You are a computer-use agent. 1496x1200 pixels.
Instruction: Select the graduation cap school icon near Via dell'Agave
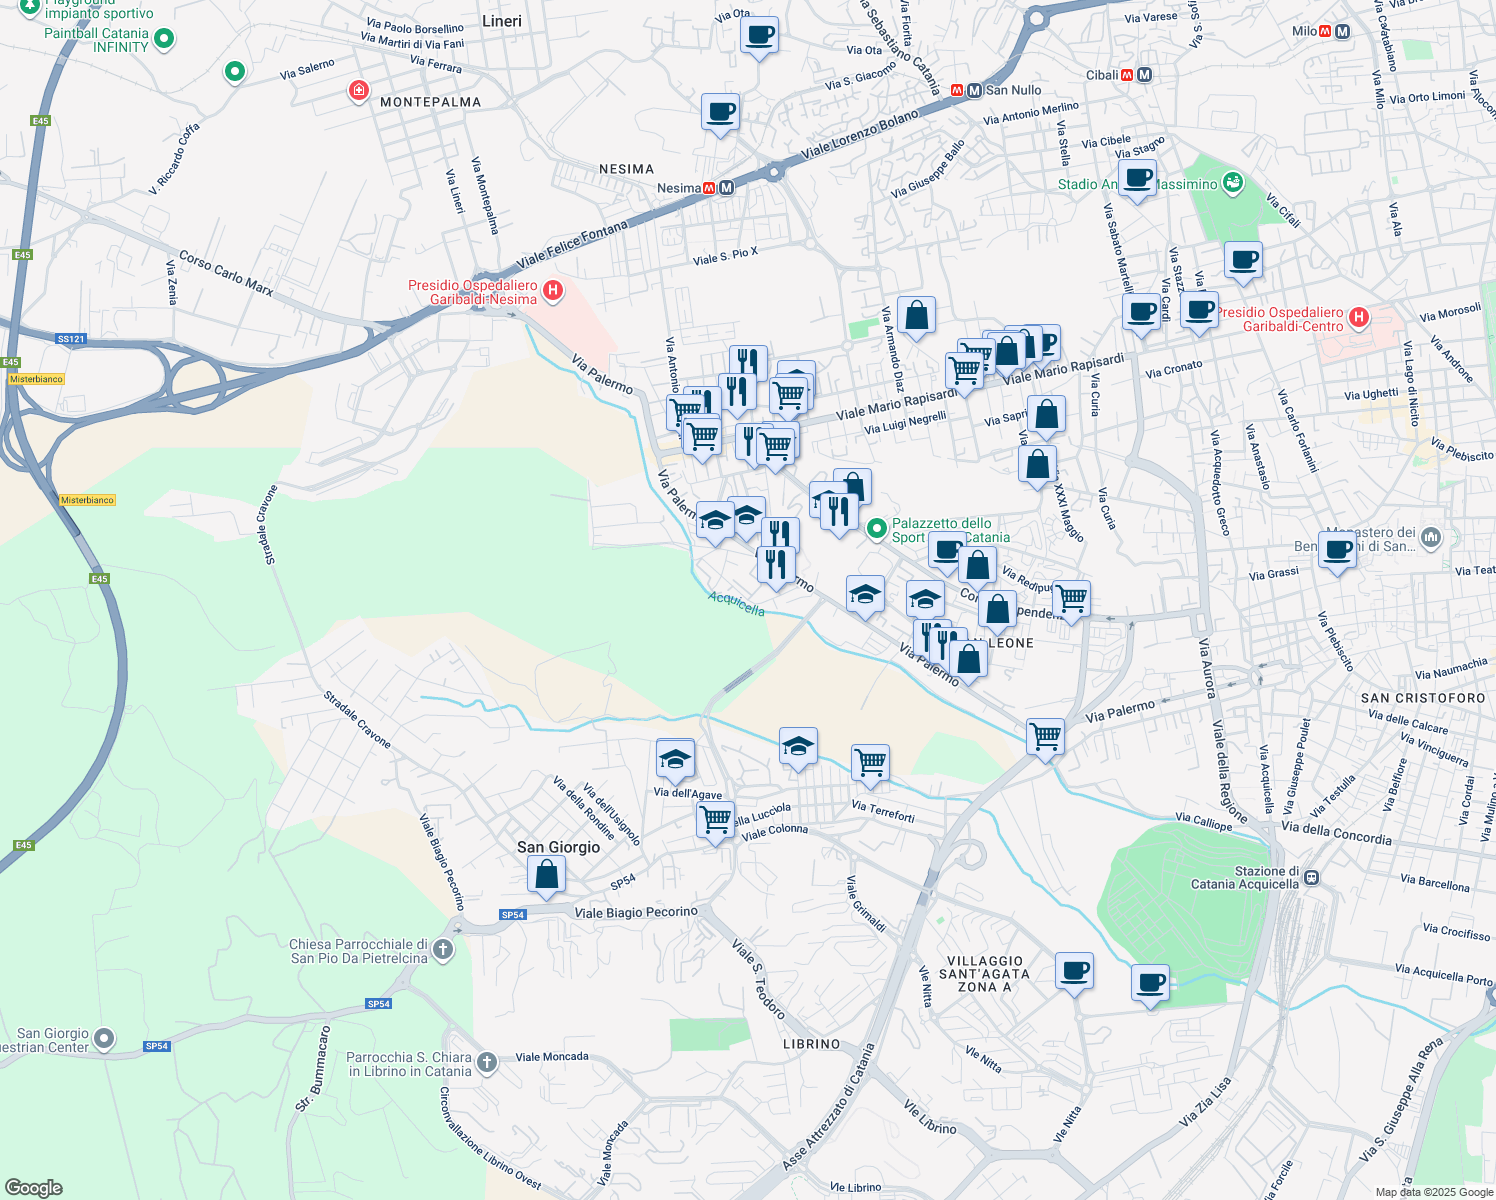[675, 760]
